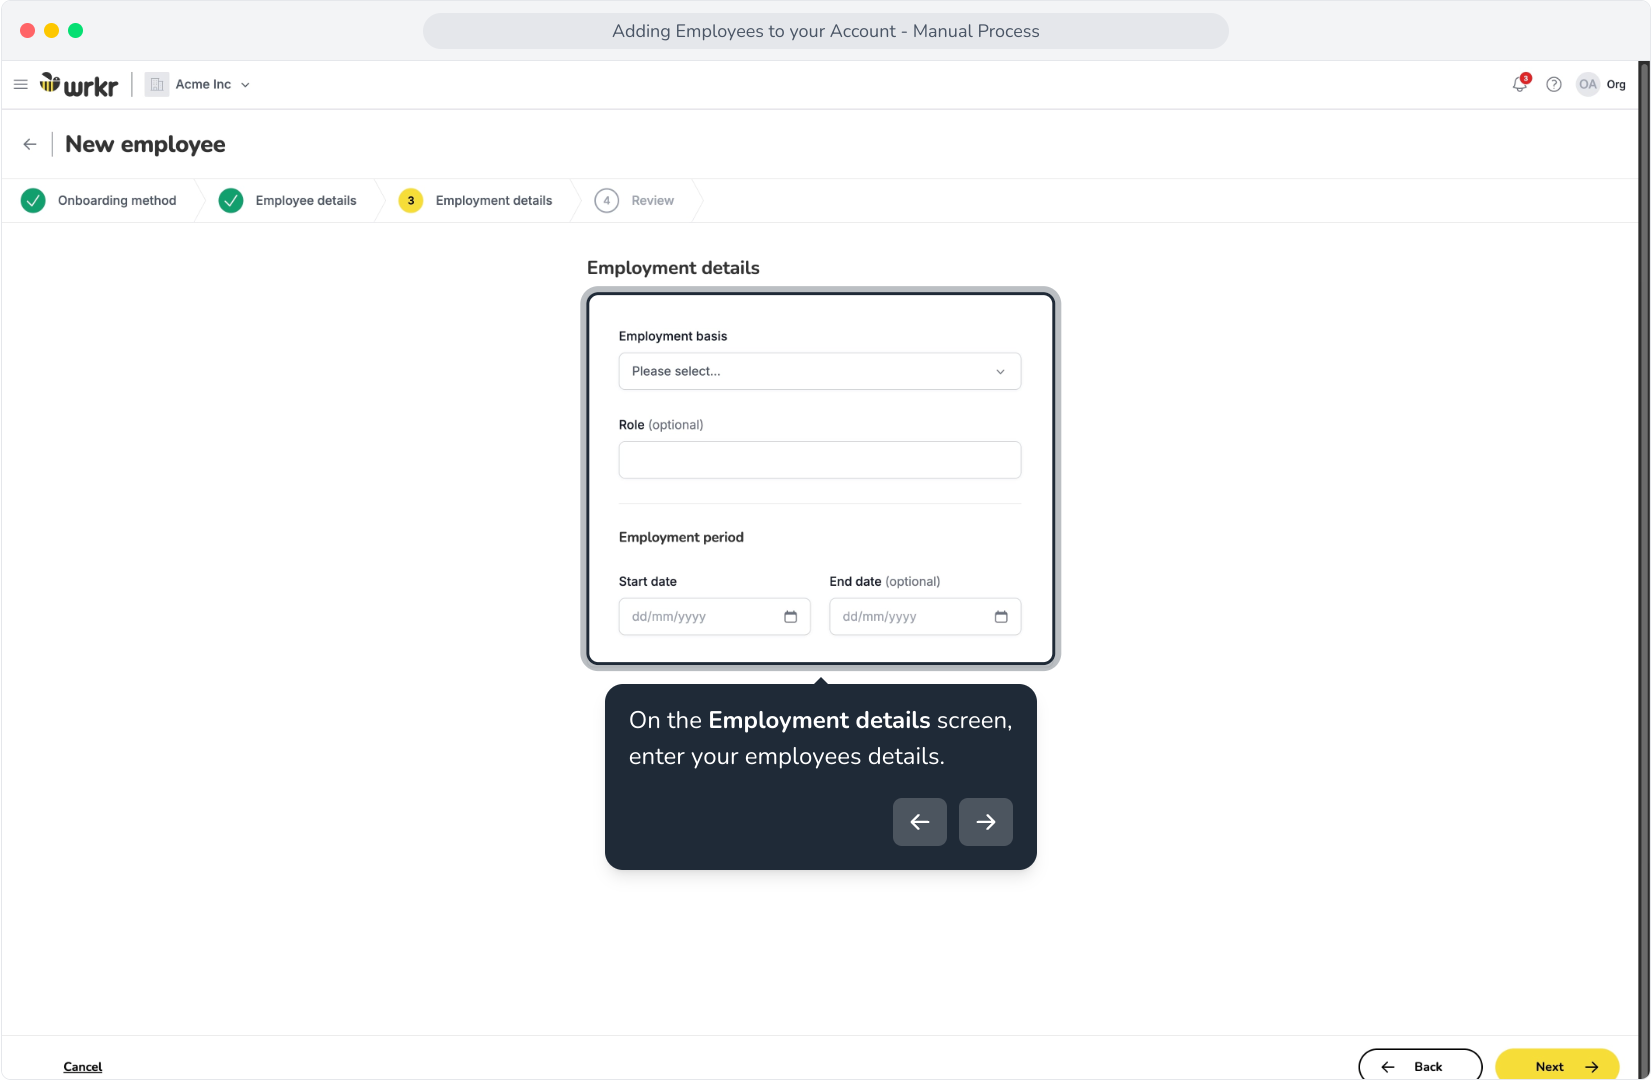This screenshot has width=1652, height=1080.
Task: Click the step 3 yellow number badge
Action: click(x=411, y=201)
